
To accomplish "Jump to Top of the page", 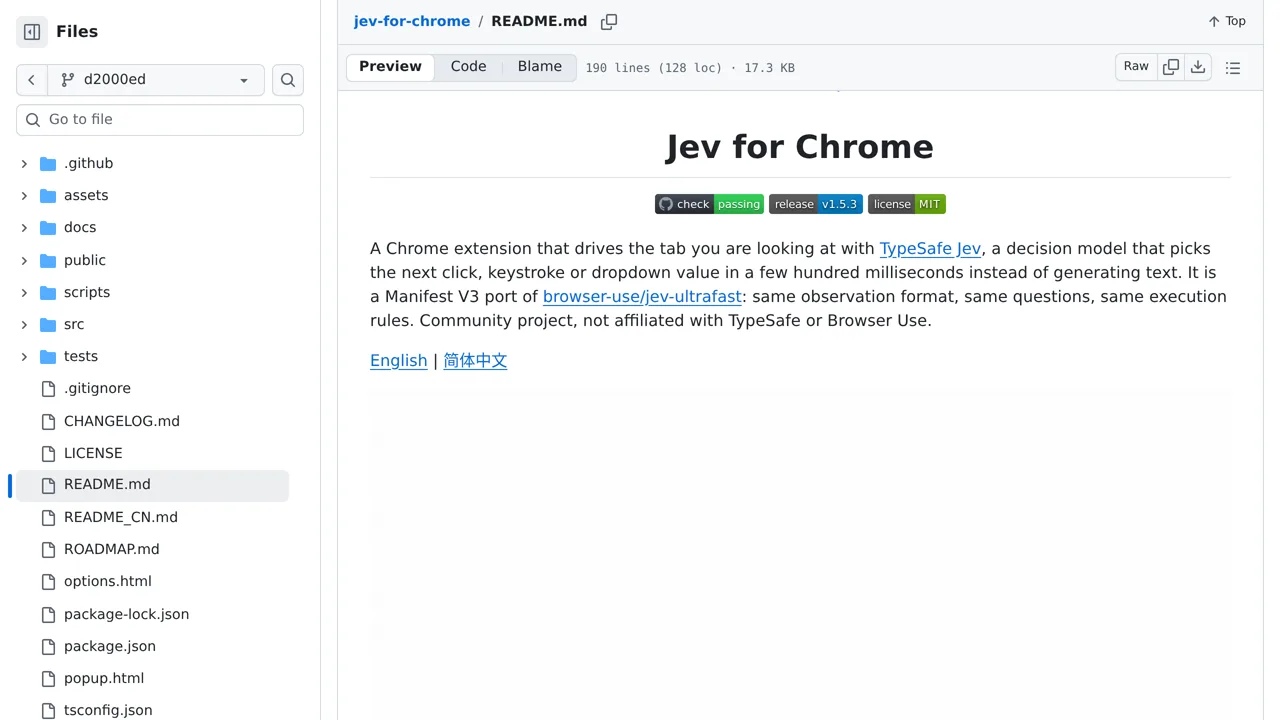I will (1227, 21).
